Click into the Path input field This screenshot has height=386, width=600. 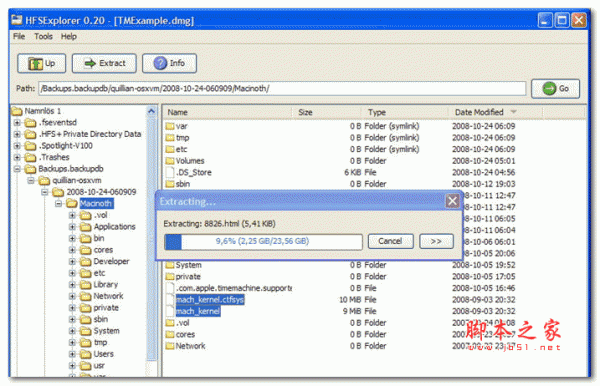282,89
